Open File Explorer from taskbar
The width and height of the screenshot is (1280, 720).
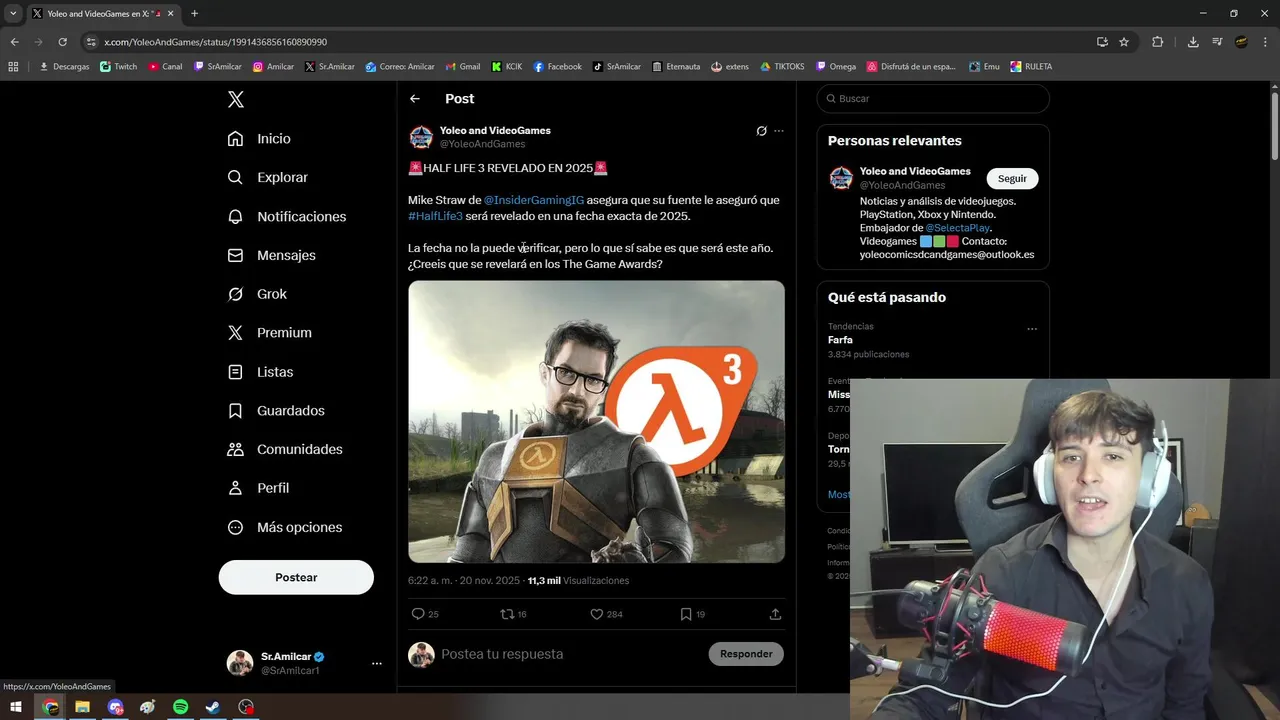[83, 707]
